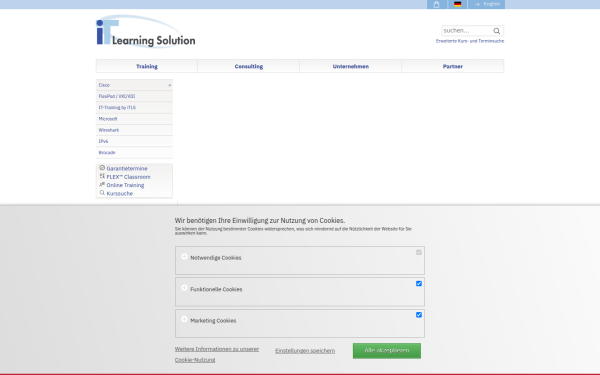Viewport: 600px width, 375px height.
Task: Click the Kurssuche magnifier icon
Action: 102,193
